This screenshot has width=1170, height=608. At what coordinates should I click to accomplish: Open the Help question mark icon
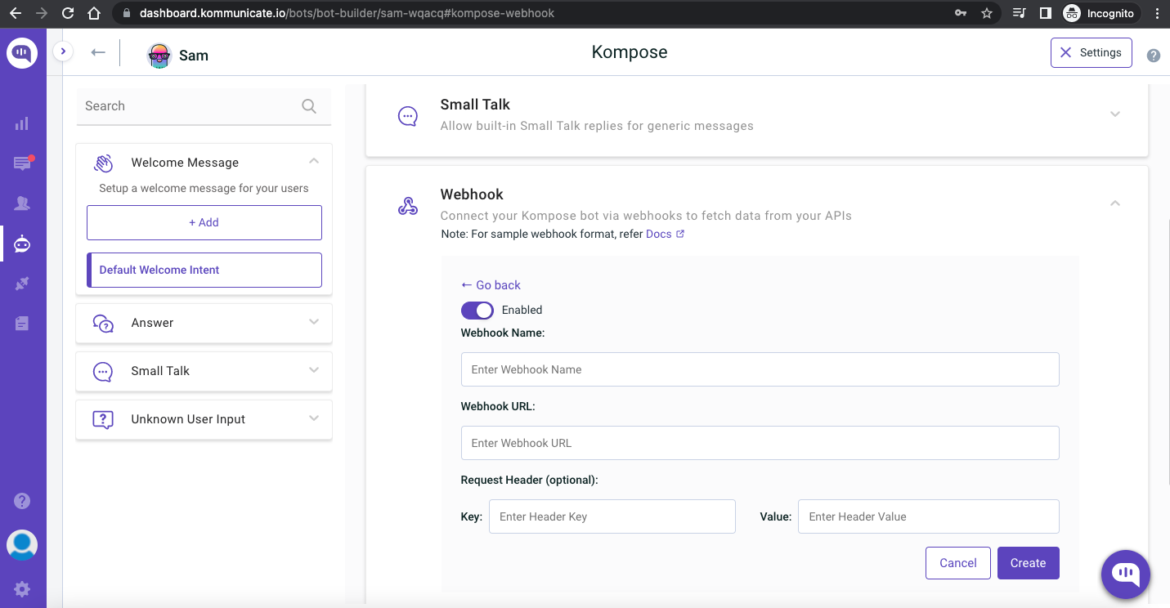pos(22,500)
